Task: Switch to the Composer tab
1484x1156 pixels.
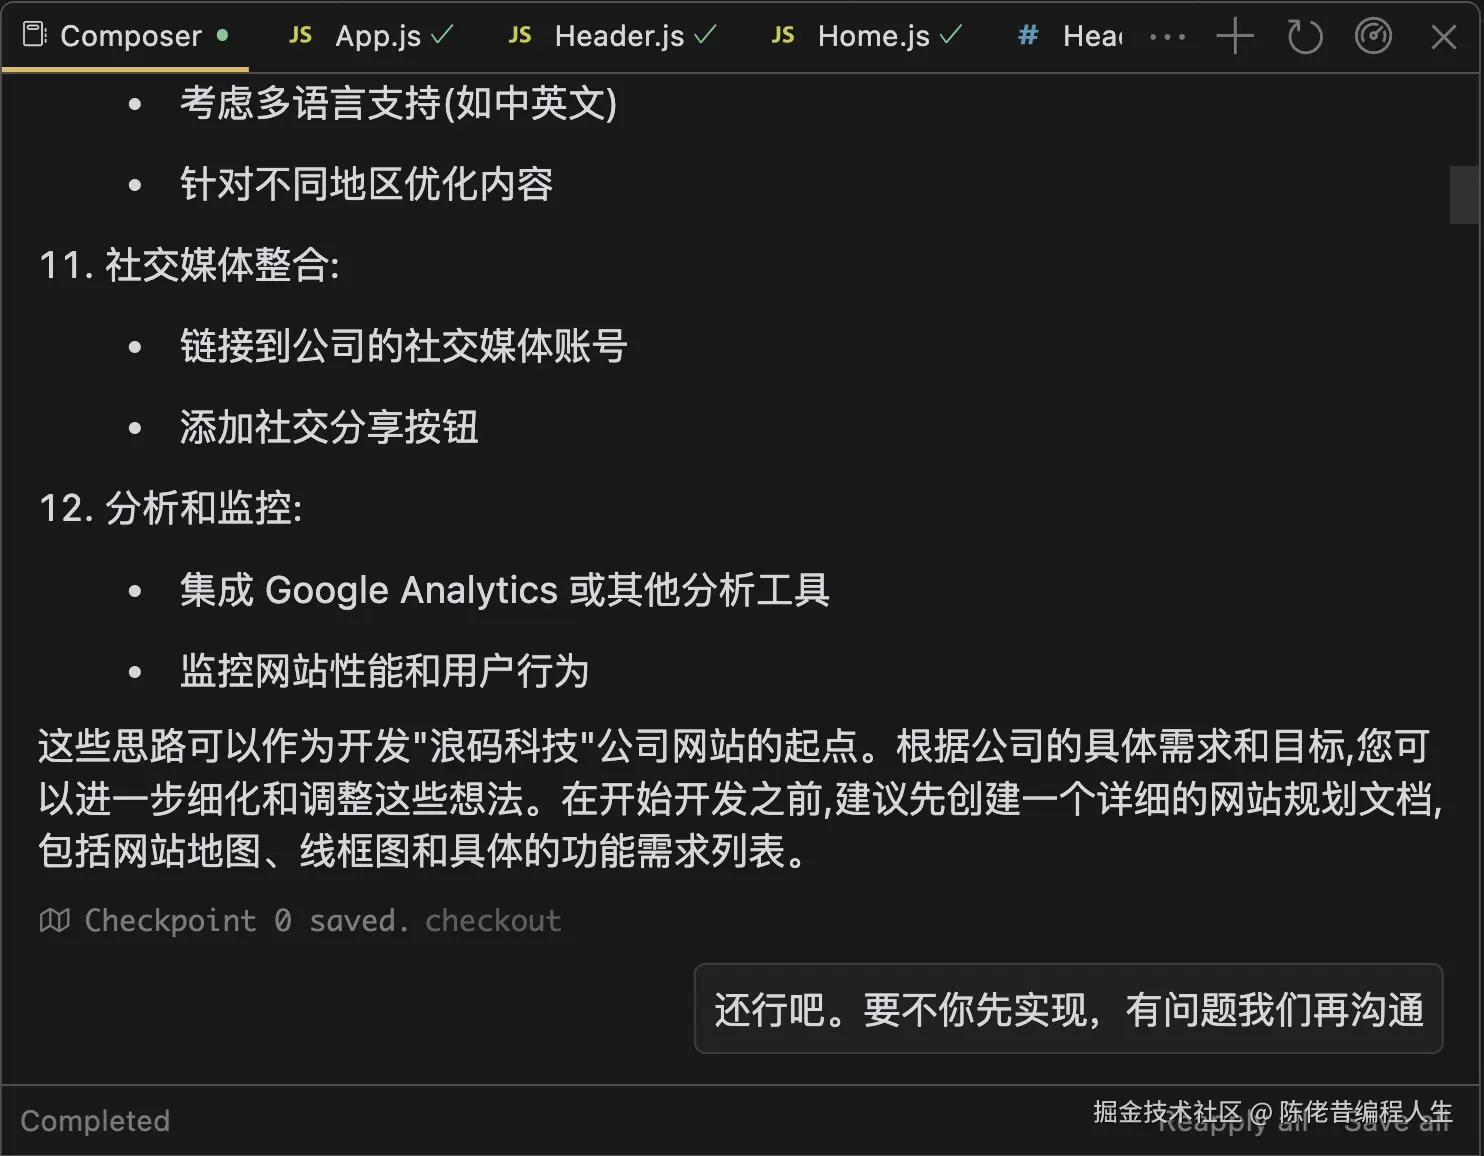Action: (130, 36)
